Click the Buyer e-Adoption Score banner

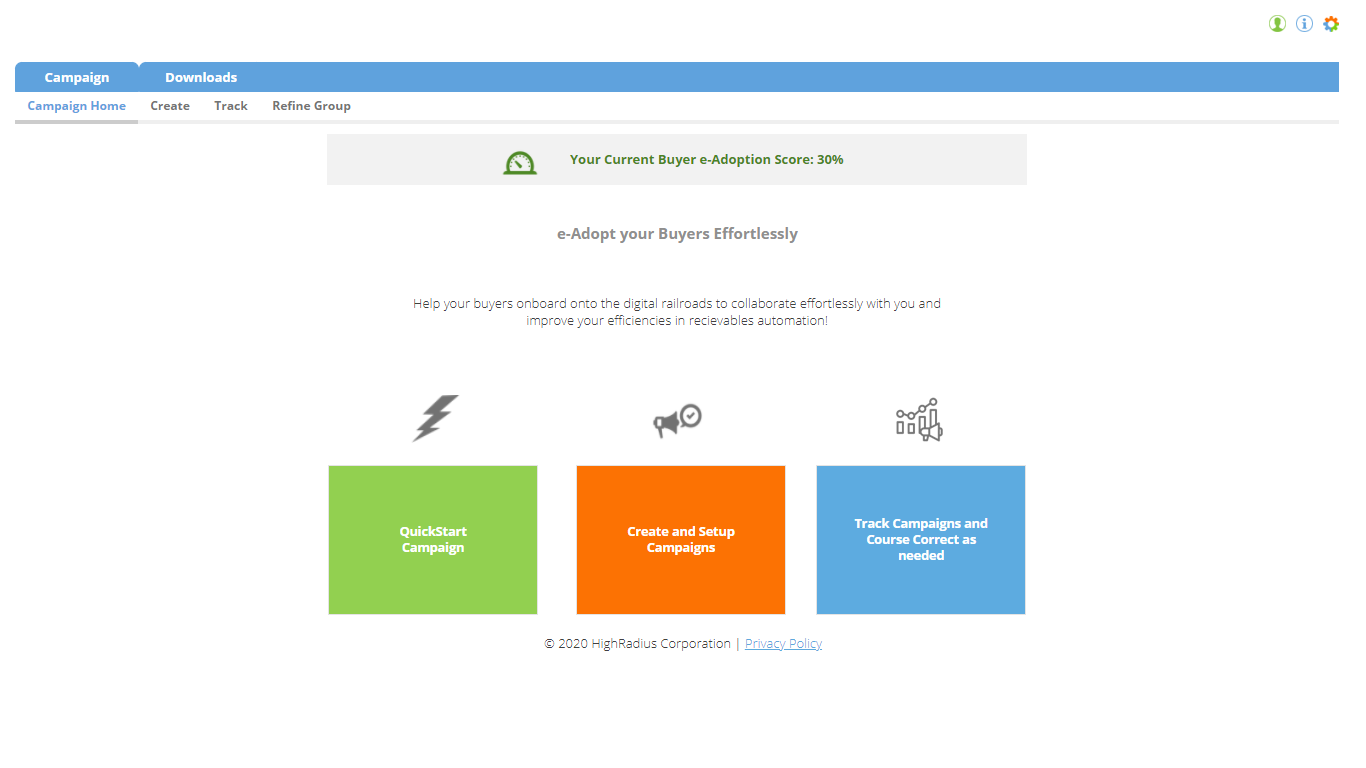click(677, 159)
